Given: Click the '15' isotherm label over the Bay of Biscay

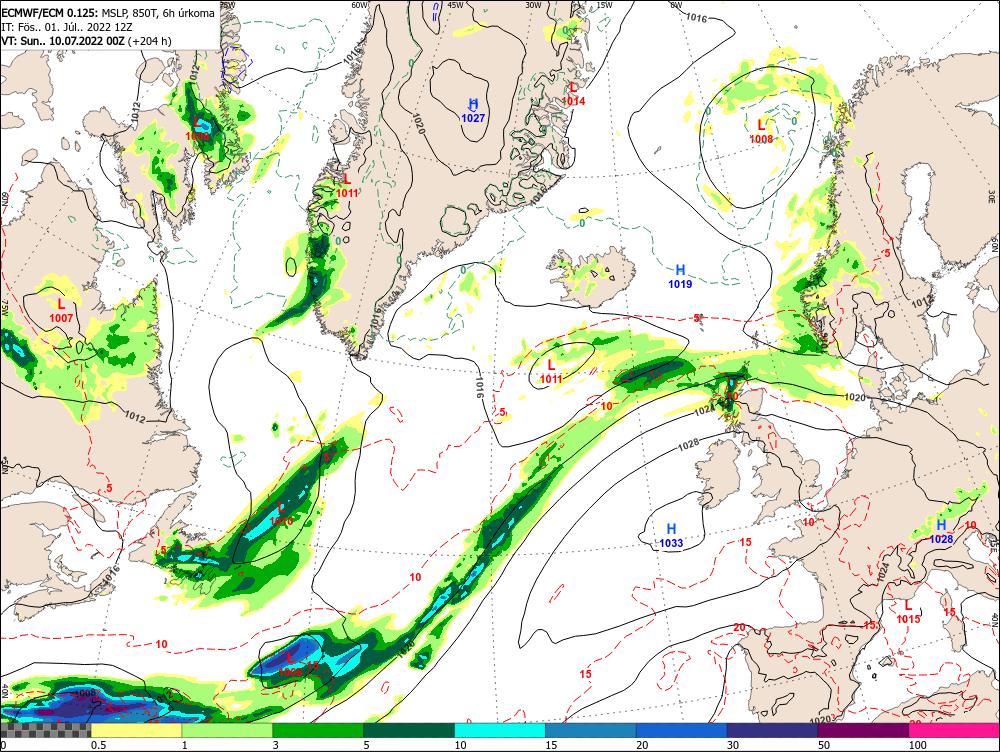Looking at the screenshot, I should (x=745, y=542).
